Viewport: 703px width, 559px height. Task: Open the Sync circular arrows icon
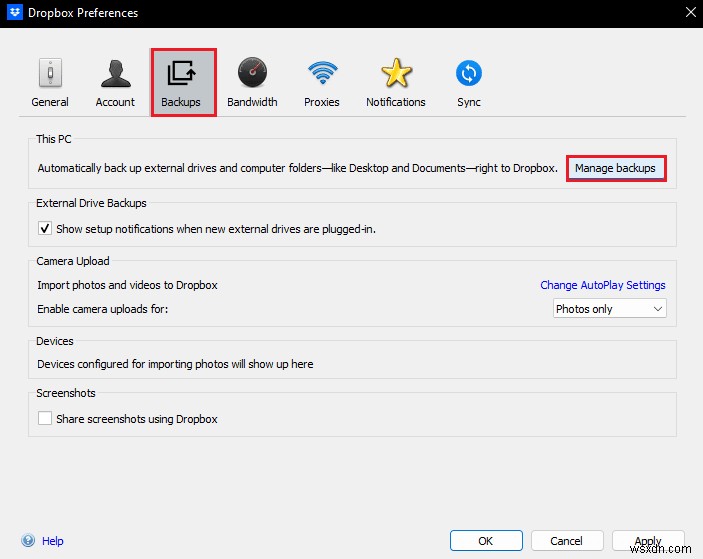(x=469, y=73)
